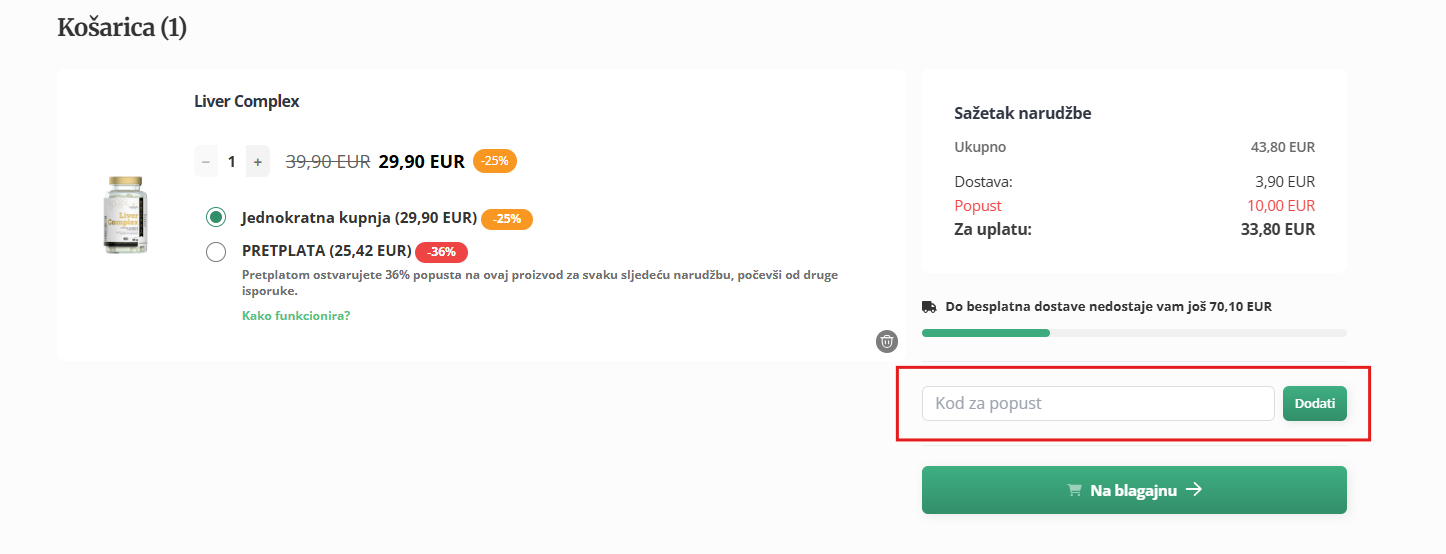Viewport: 1446px width, 554px height.
Task: Increase quantity with the plus button
Action: [x=258, y=161]
